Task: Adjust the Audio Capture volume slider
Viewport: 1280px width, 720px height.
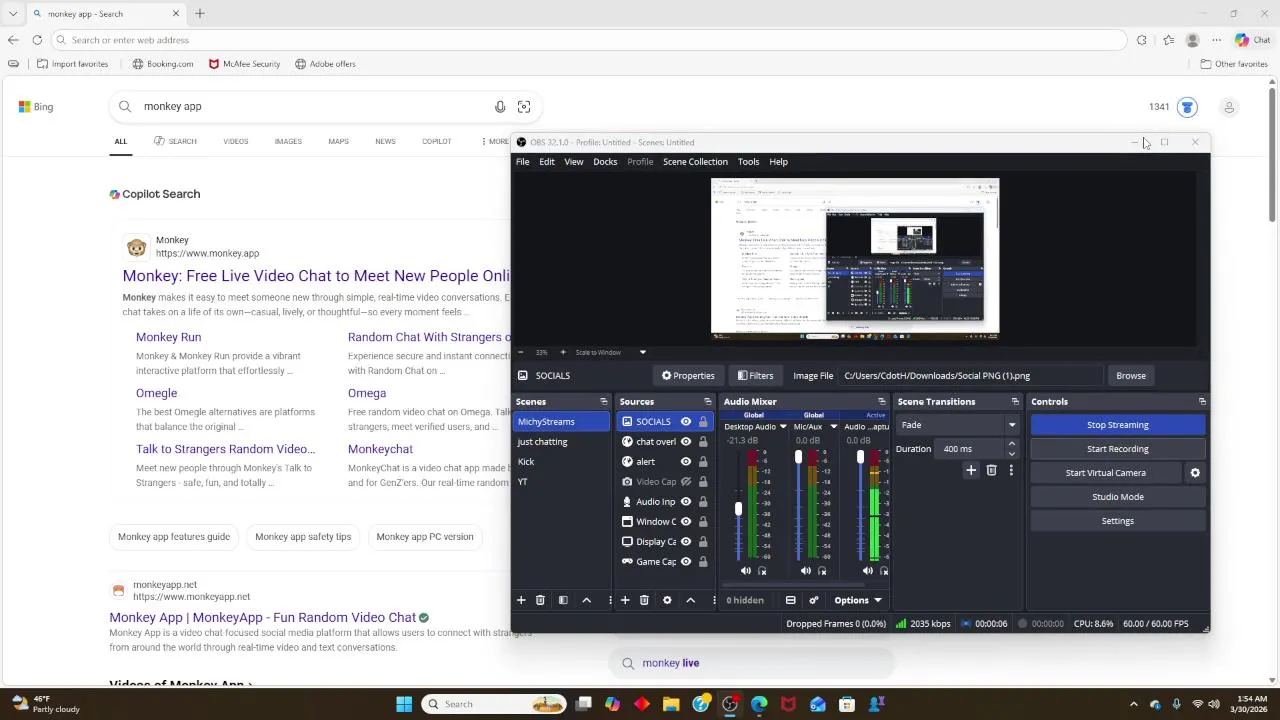Action: point(860,458)
